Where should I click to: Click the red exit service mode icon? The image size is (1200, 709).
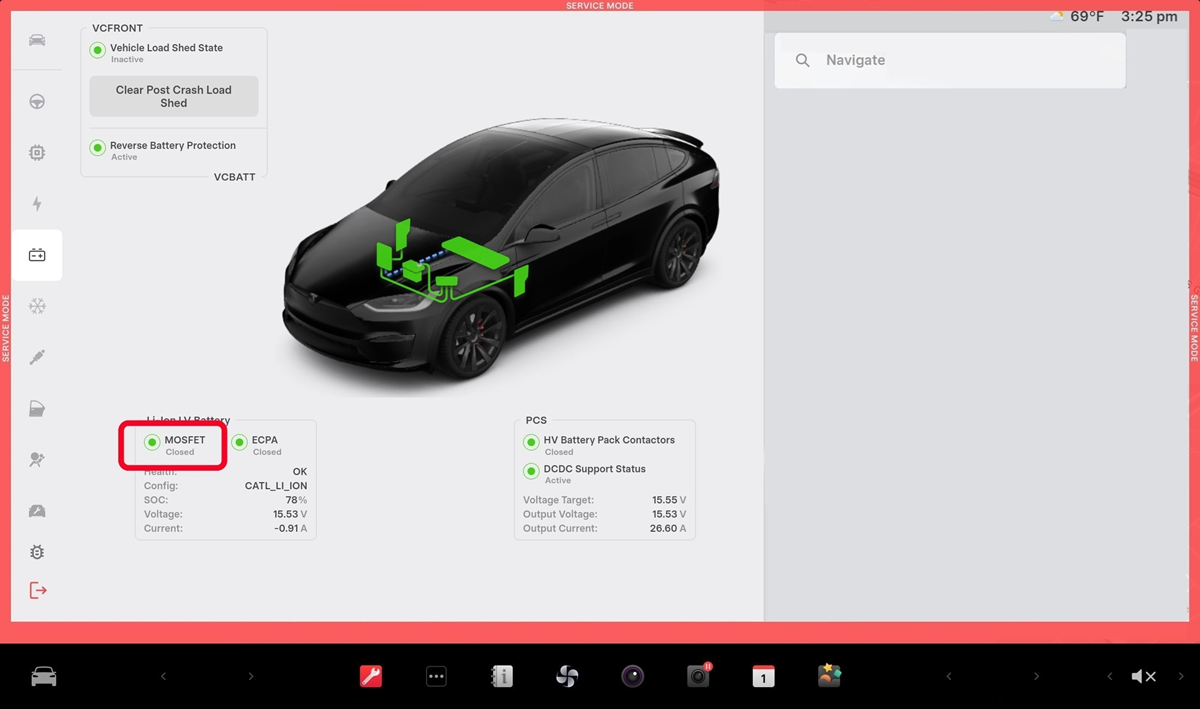click(38, 590)
